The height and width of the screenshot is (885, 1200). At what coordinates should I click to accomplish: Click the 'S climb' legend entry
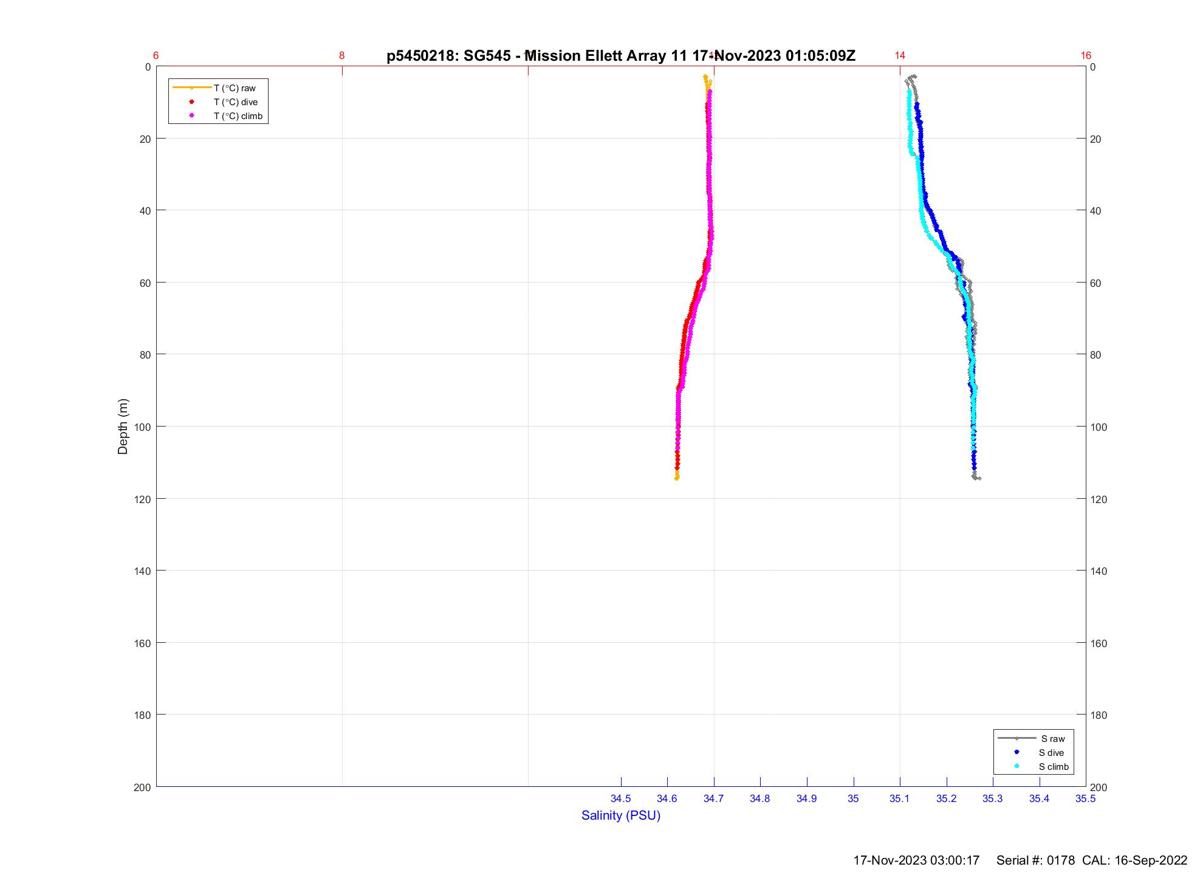tap(1054, 766)
